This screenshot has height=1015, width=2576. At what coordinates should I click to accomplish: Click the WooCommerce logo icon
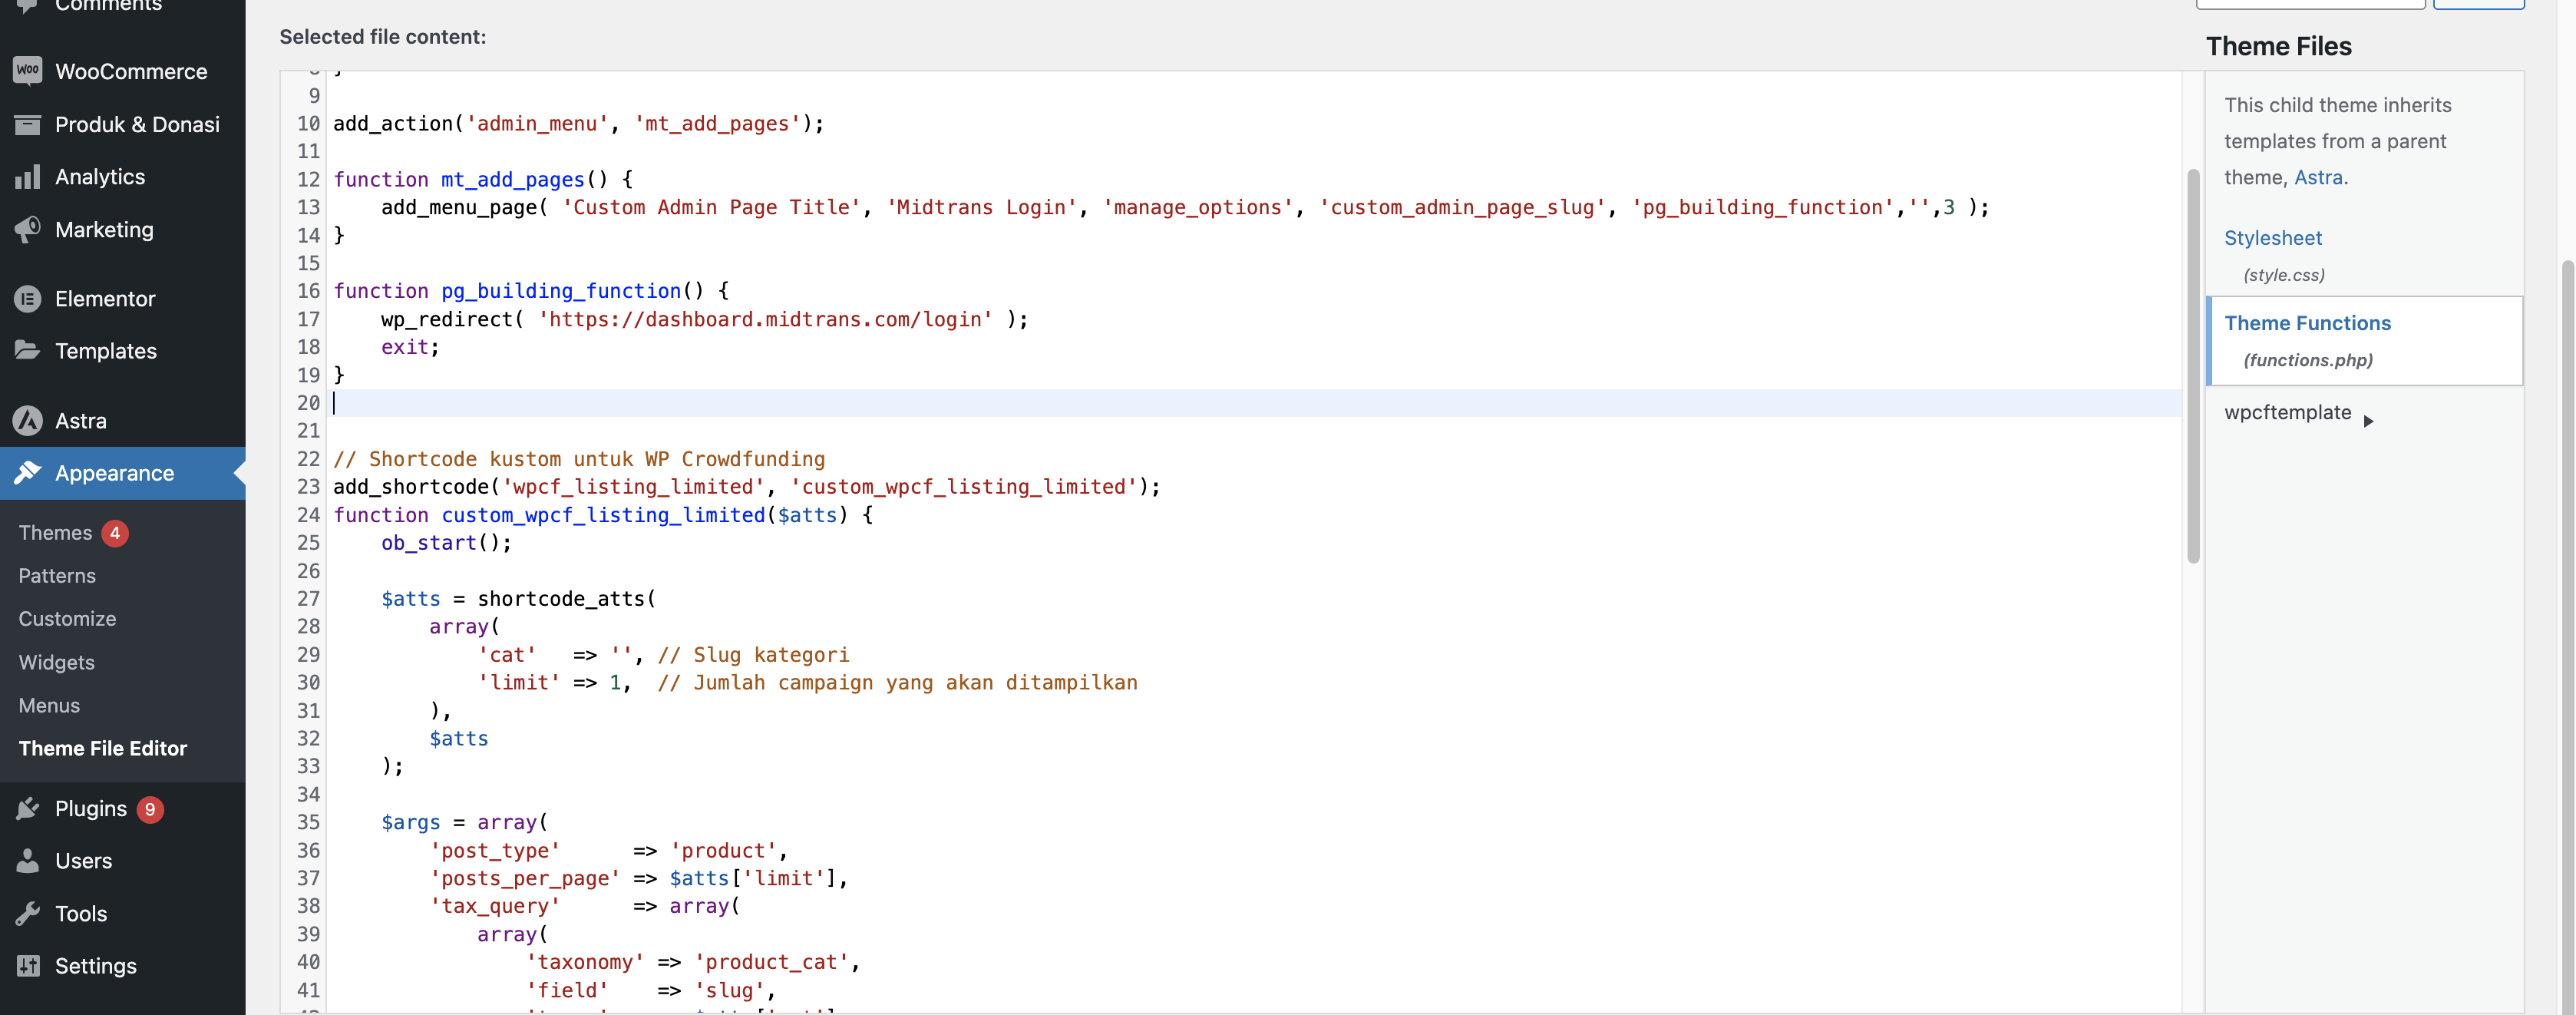tap(28, 71)
